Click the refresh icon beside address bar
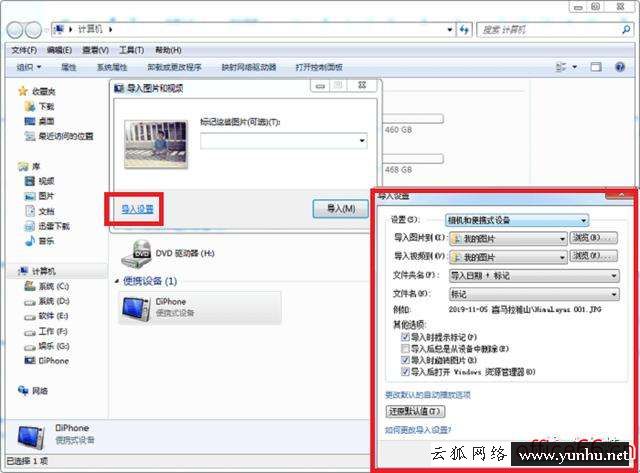 pyautogui.click(x=464, y=30)
